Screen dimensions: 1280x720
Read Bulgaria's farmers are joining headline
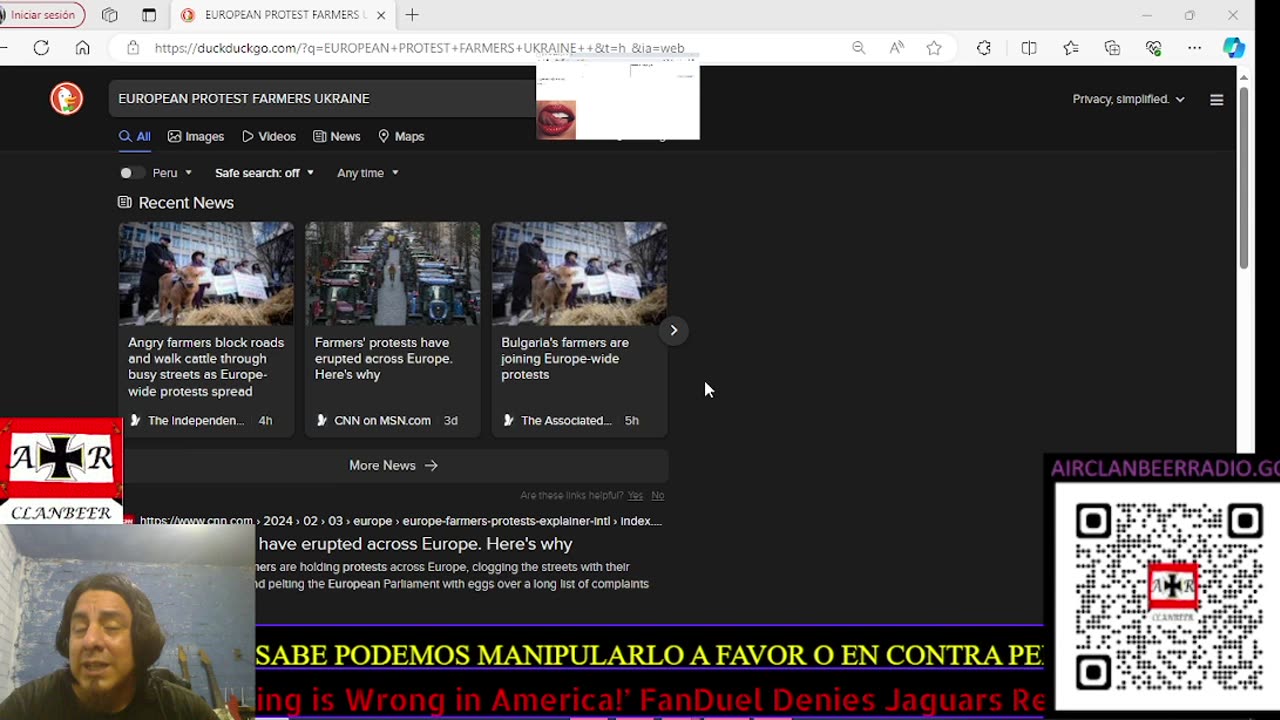click(x=565, y=358)
